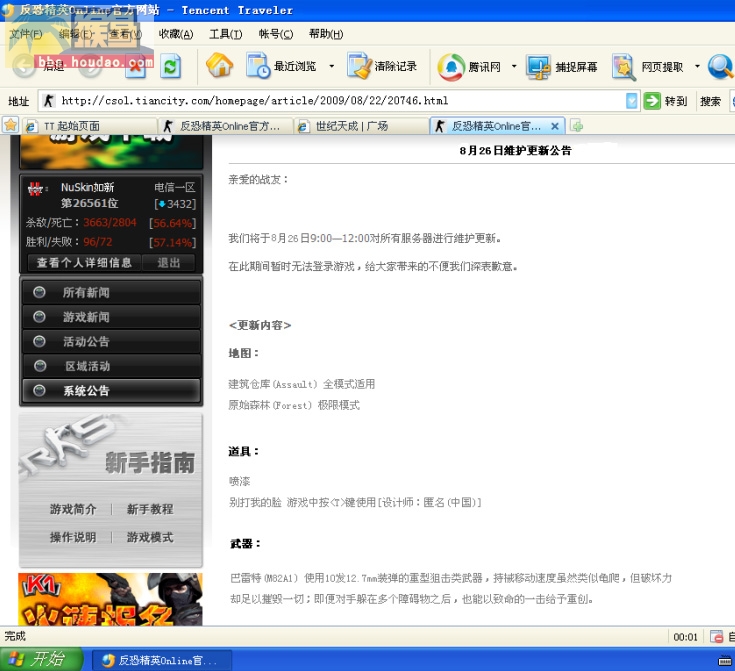Screen dimensions: 735x671
Task: Click the magnifier search icon in toolbar
Action: tap(720, 67)
